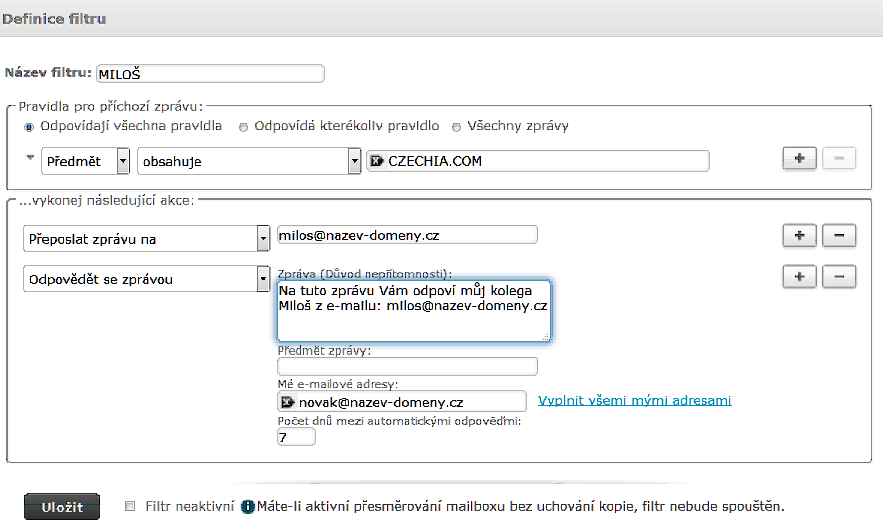The image size is (883, 526).
Task: Remove the Odpovědět se zprávou action row
Action: point(839,277)
